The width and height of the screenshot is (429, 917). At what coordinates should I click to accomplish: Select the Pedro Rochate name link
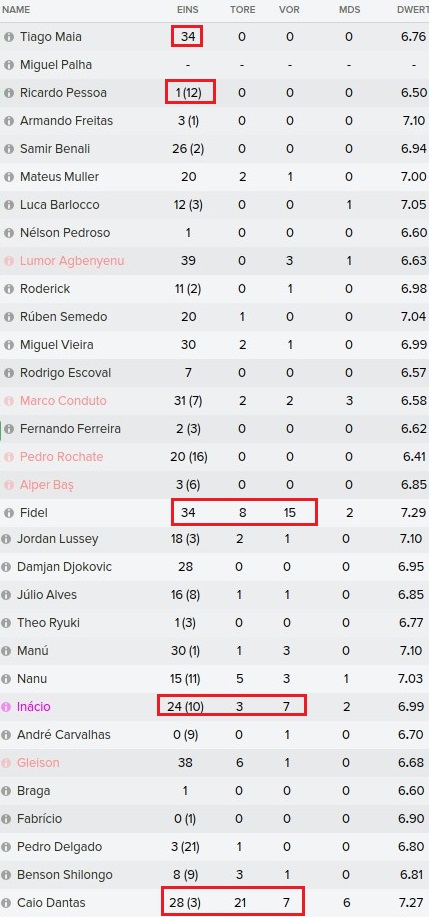coord(61,457)
